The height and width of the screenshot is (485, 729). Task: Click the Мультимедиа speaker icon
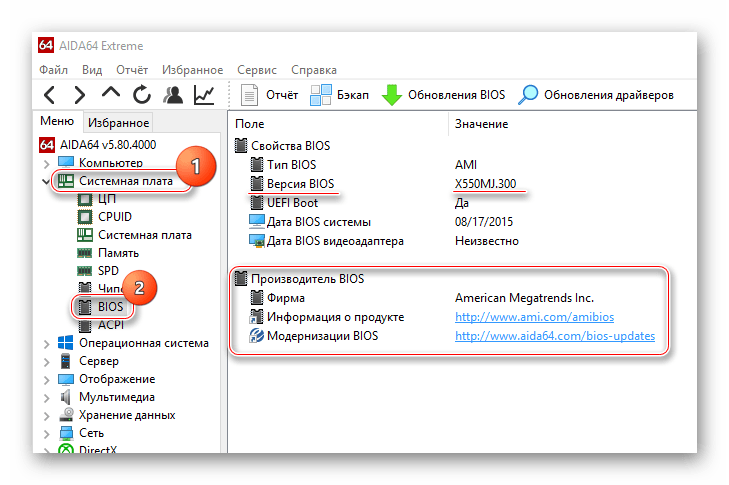[66, 397]
